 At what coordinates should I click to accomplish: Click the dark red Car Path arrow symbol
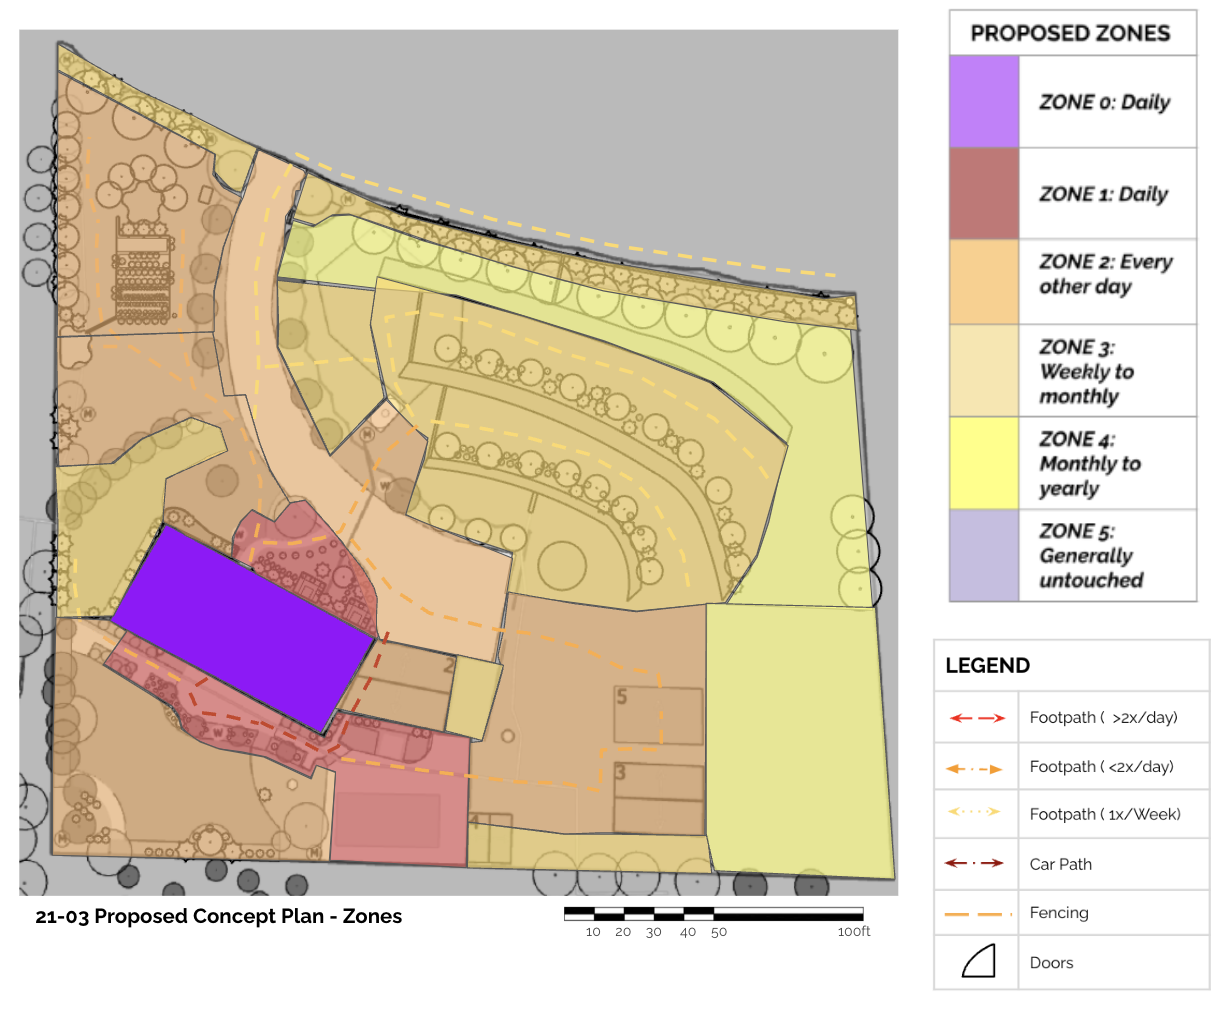click(976, 863)
